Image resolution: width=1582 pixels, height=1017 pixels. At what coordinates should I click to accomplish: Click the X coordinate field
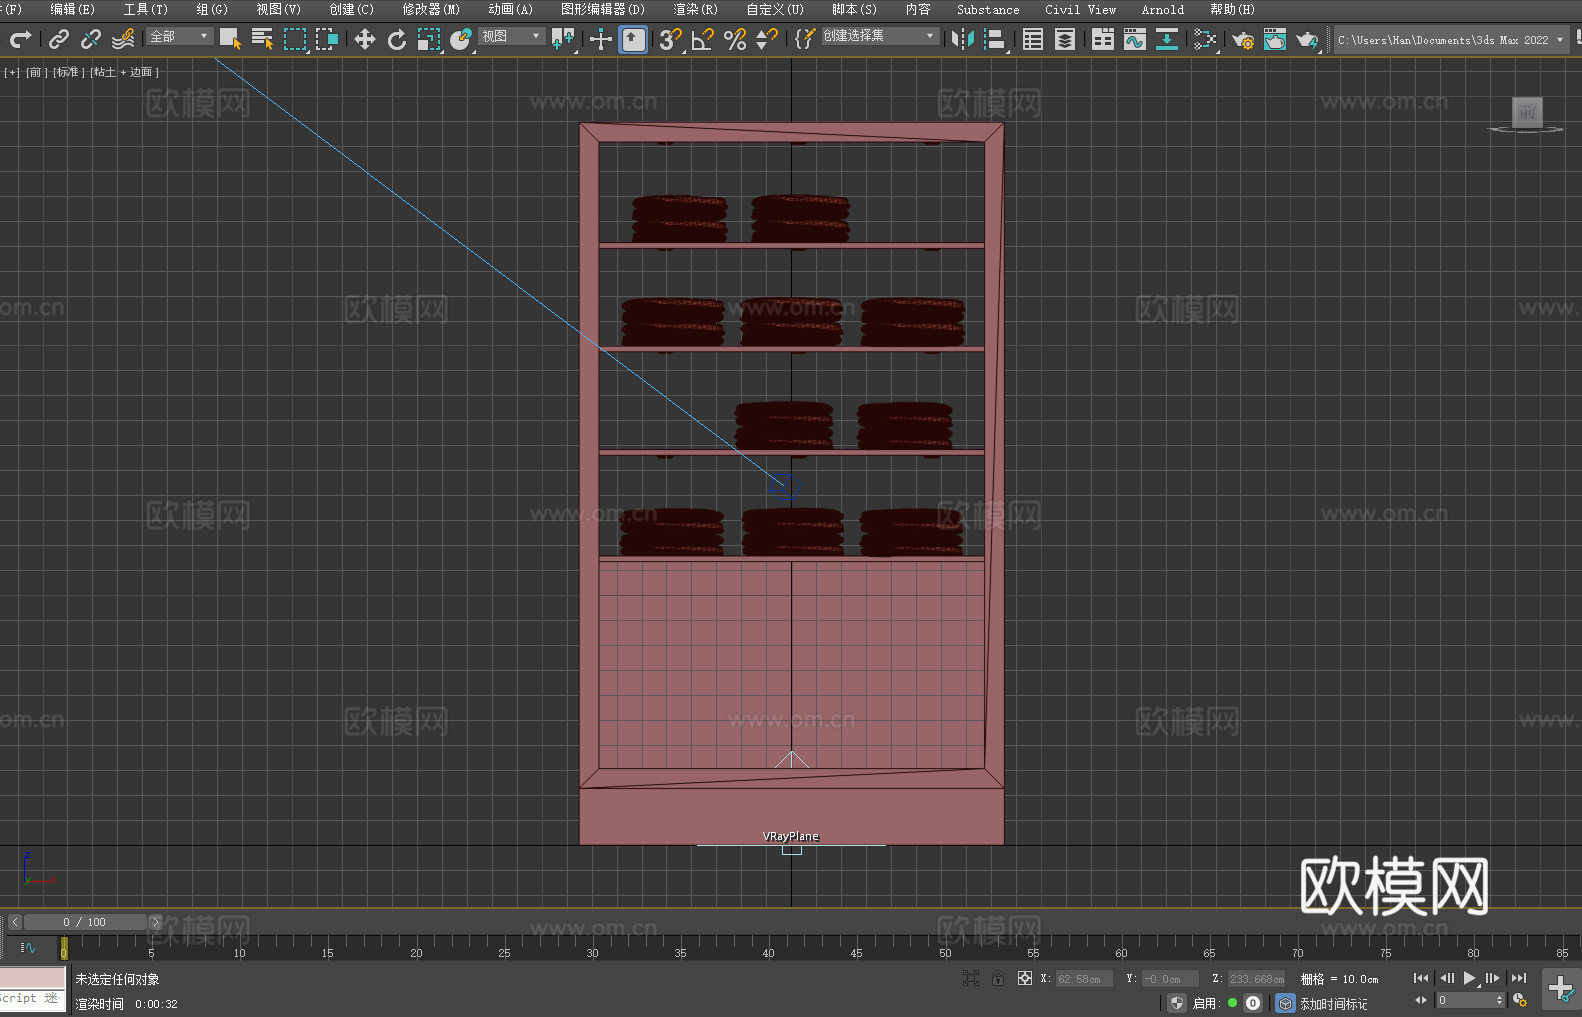pyautogui.click(x=1084, y=979)
